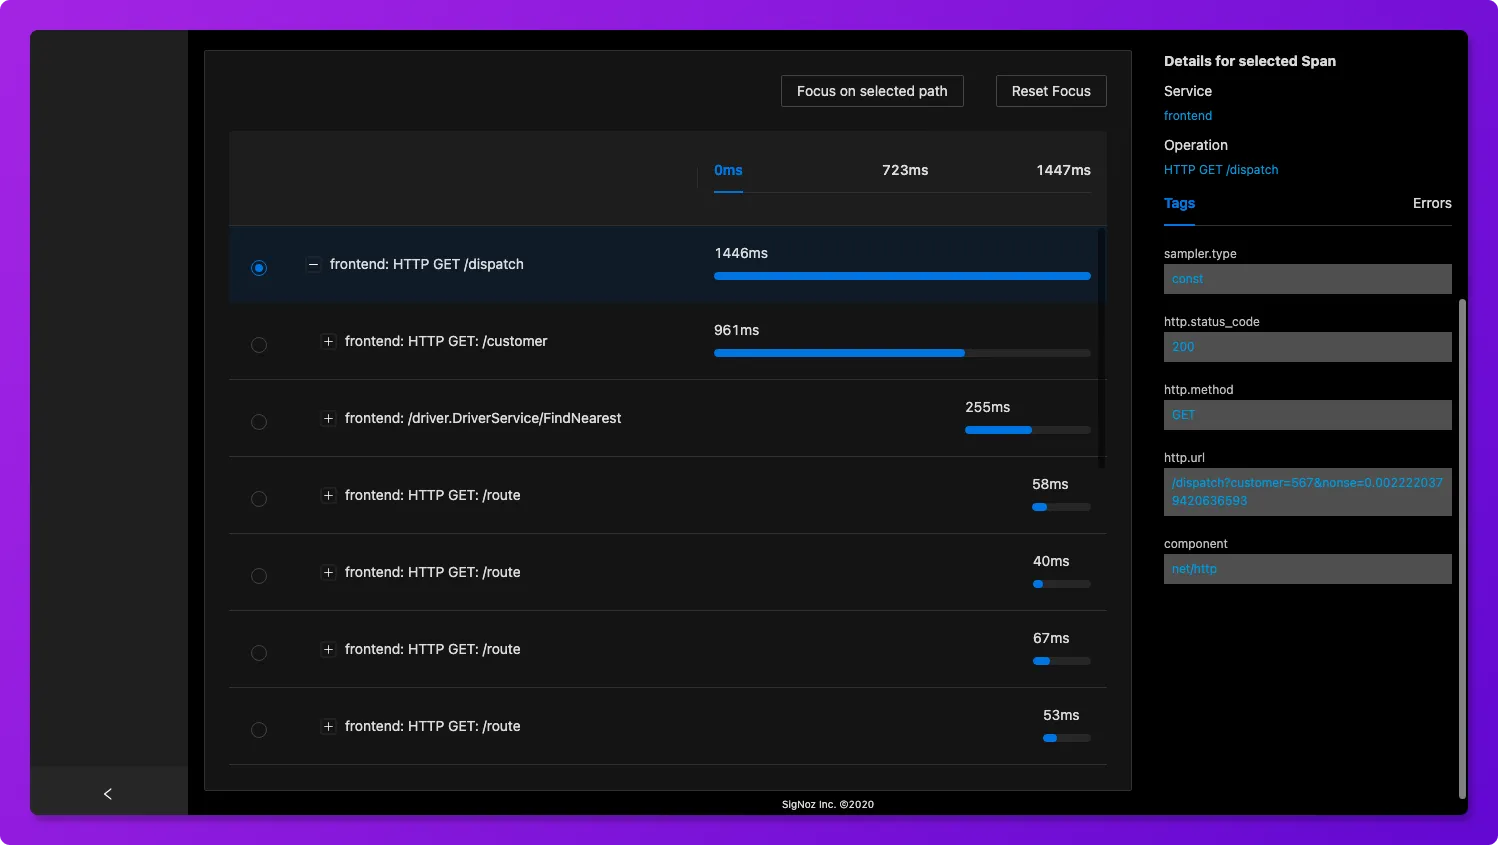Click the span list vertical scrollbar
Screen dimensions: 1498x845
point(1102,348)
